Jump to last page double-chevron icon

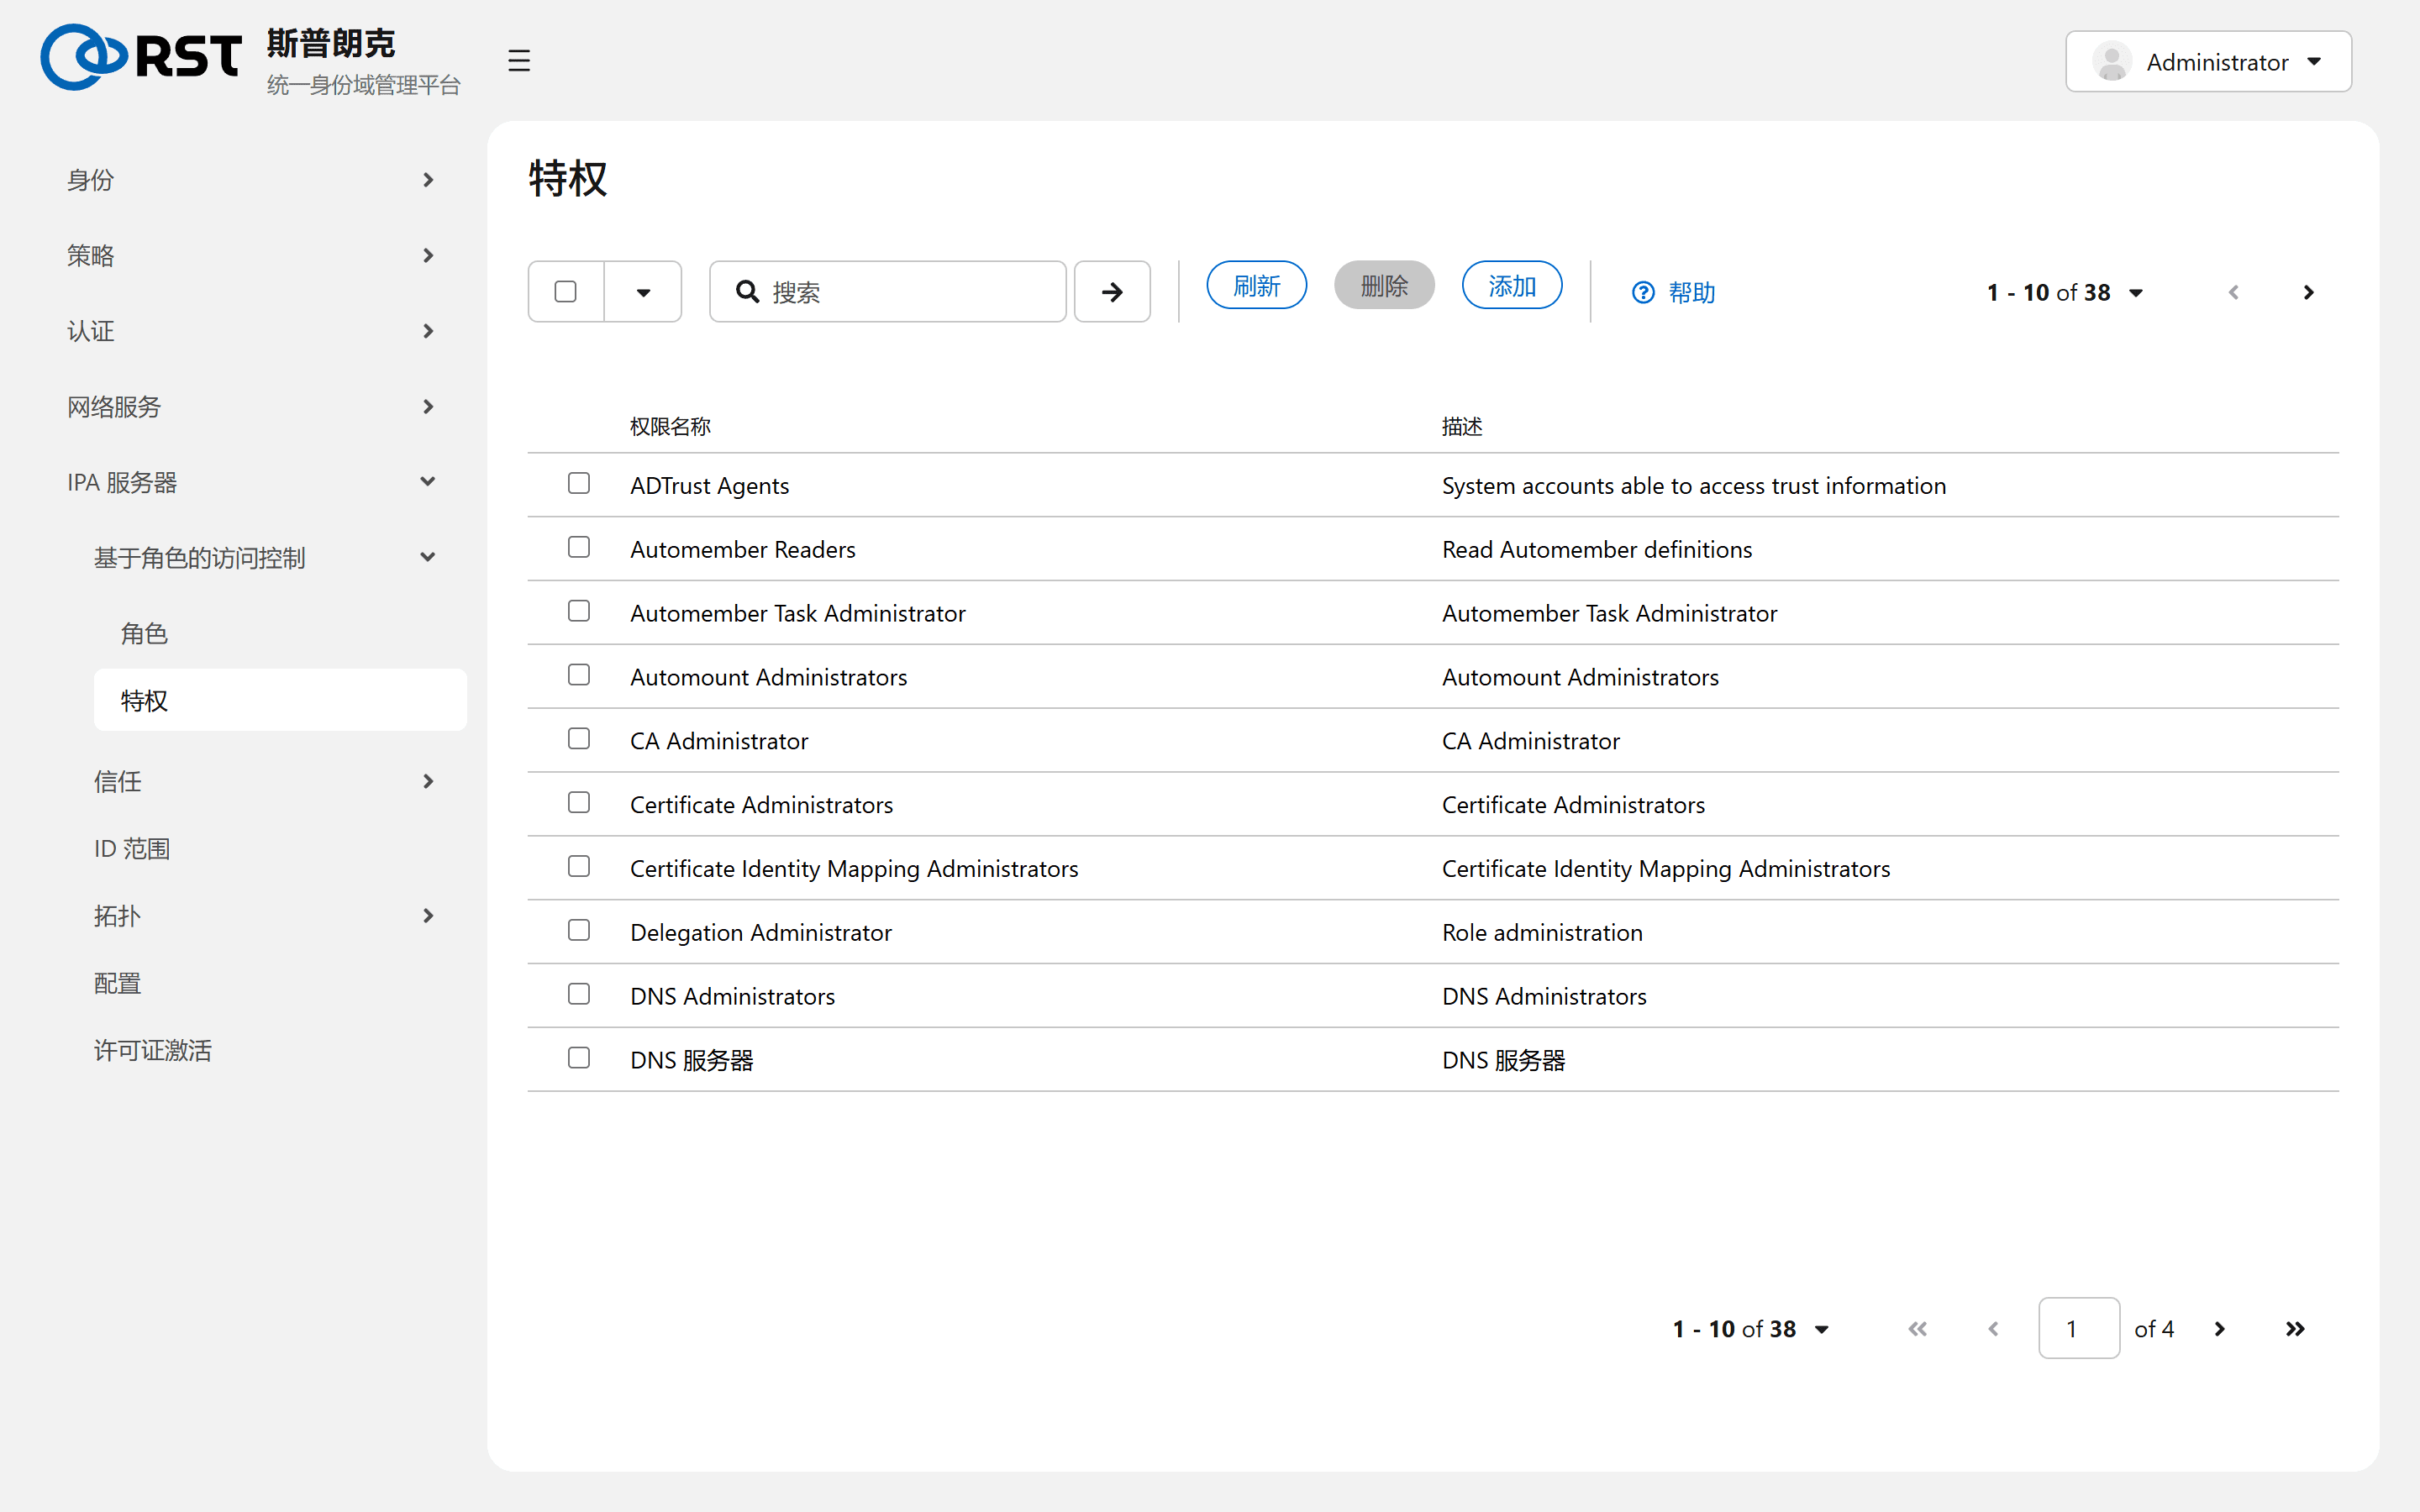[2295, 1329]
